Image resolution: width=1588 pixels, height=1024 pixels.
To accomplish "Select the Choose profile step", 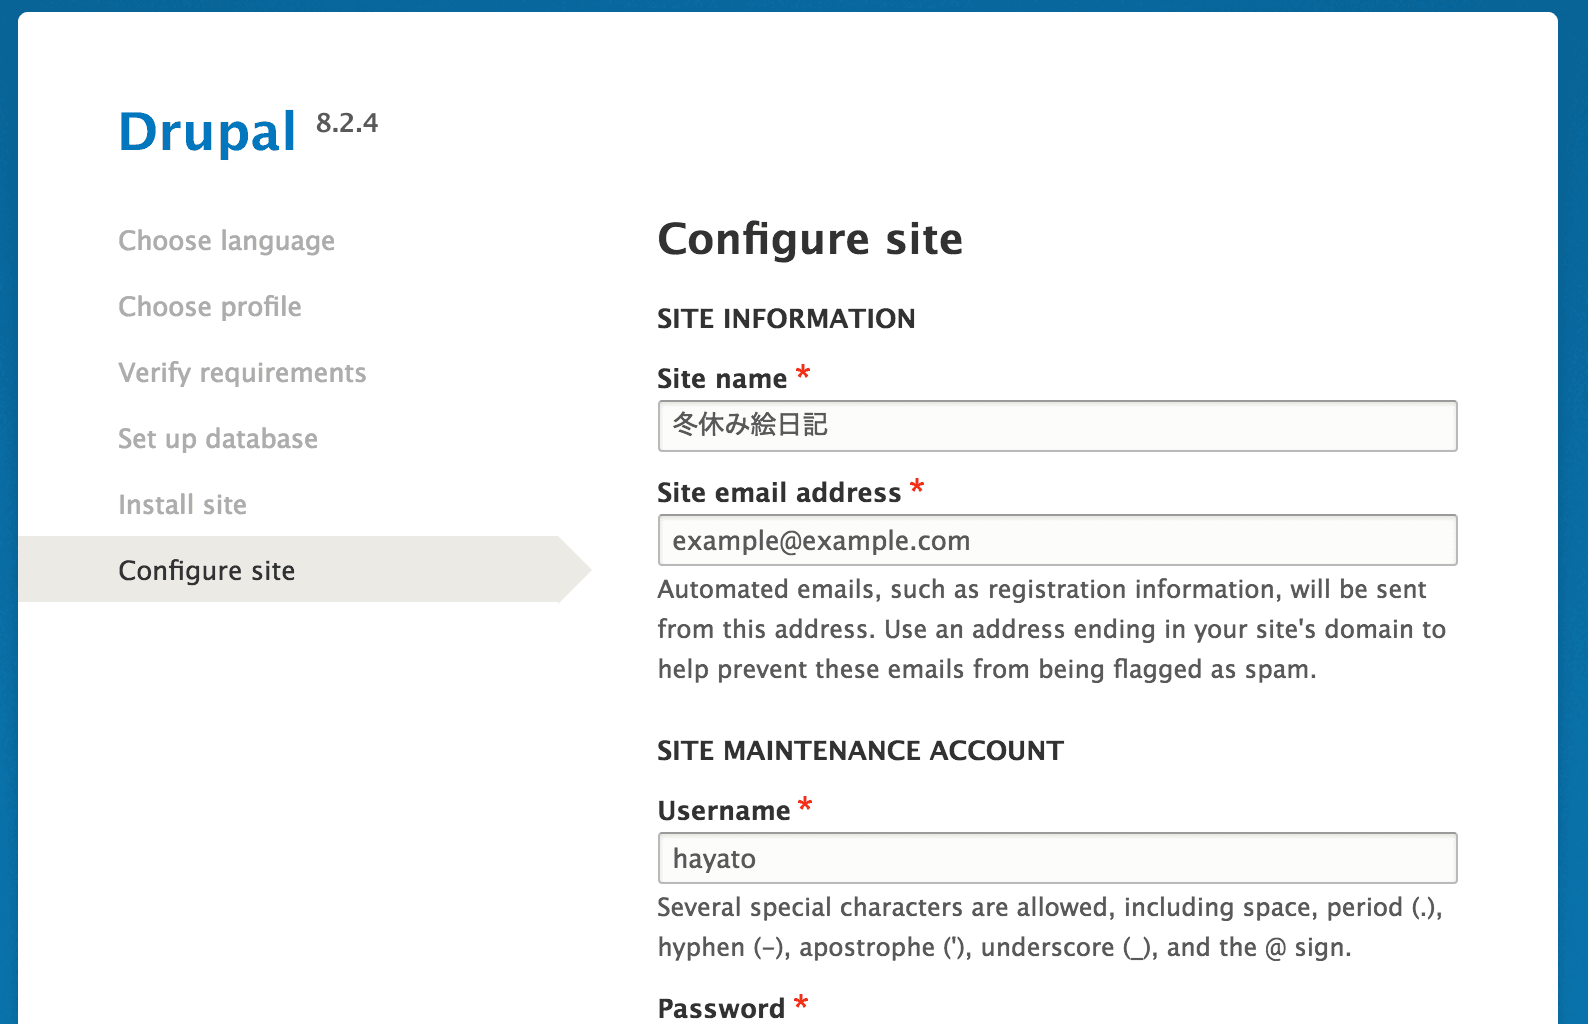I will pyautogui.click(x=210, y=307).
